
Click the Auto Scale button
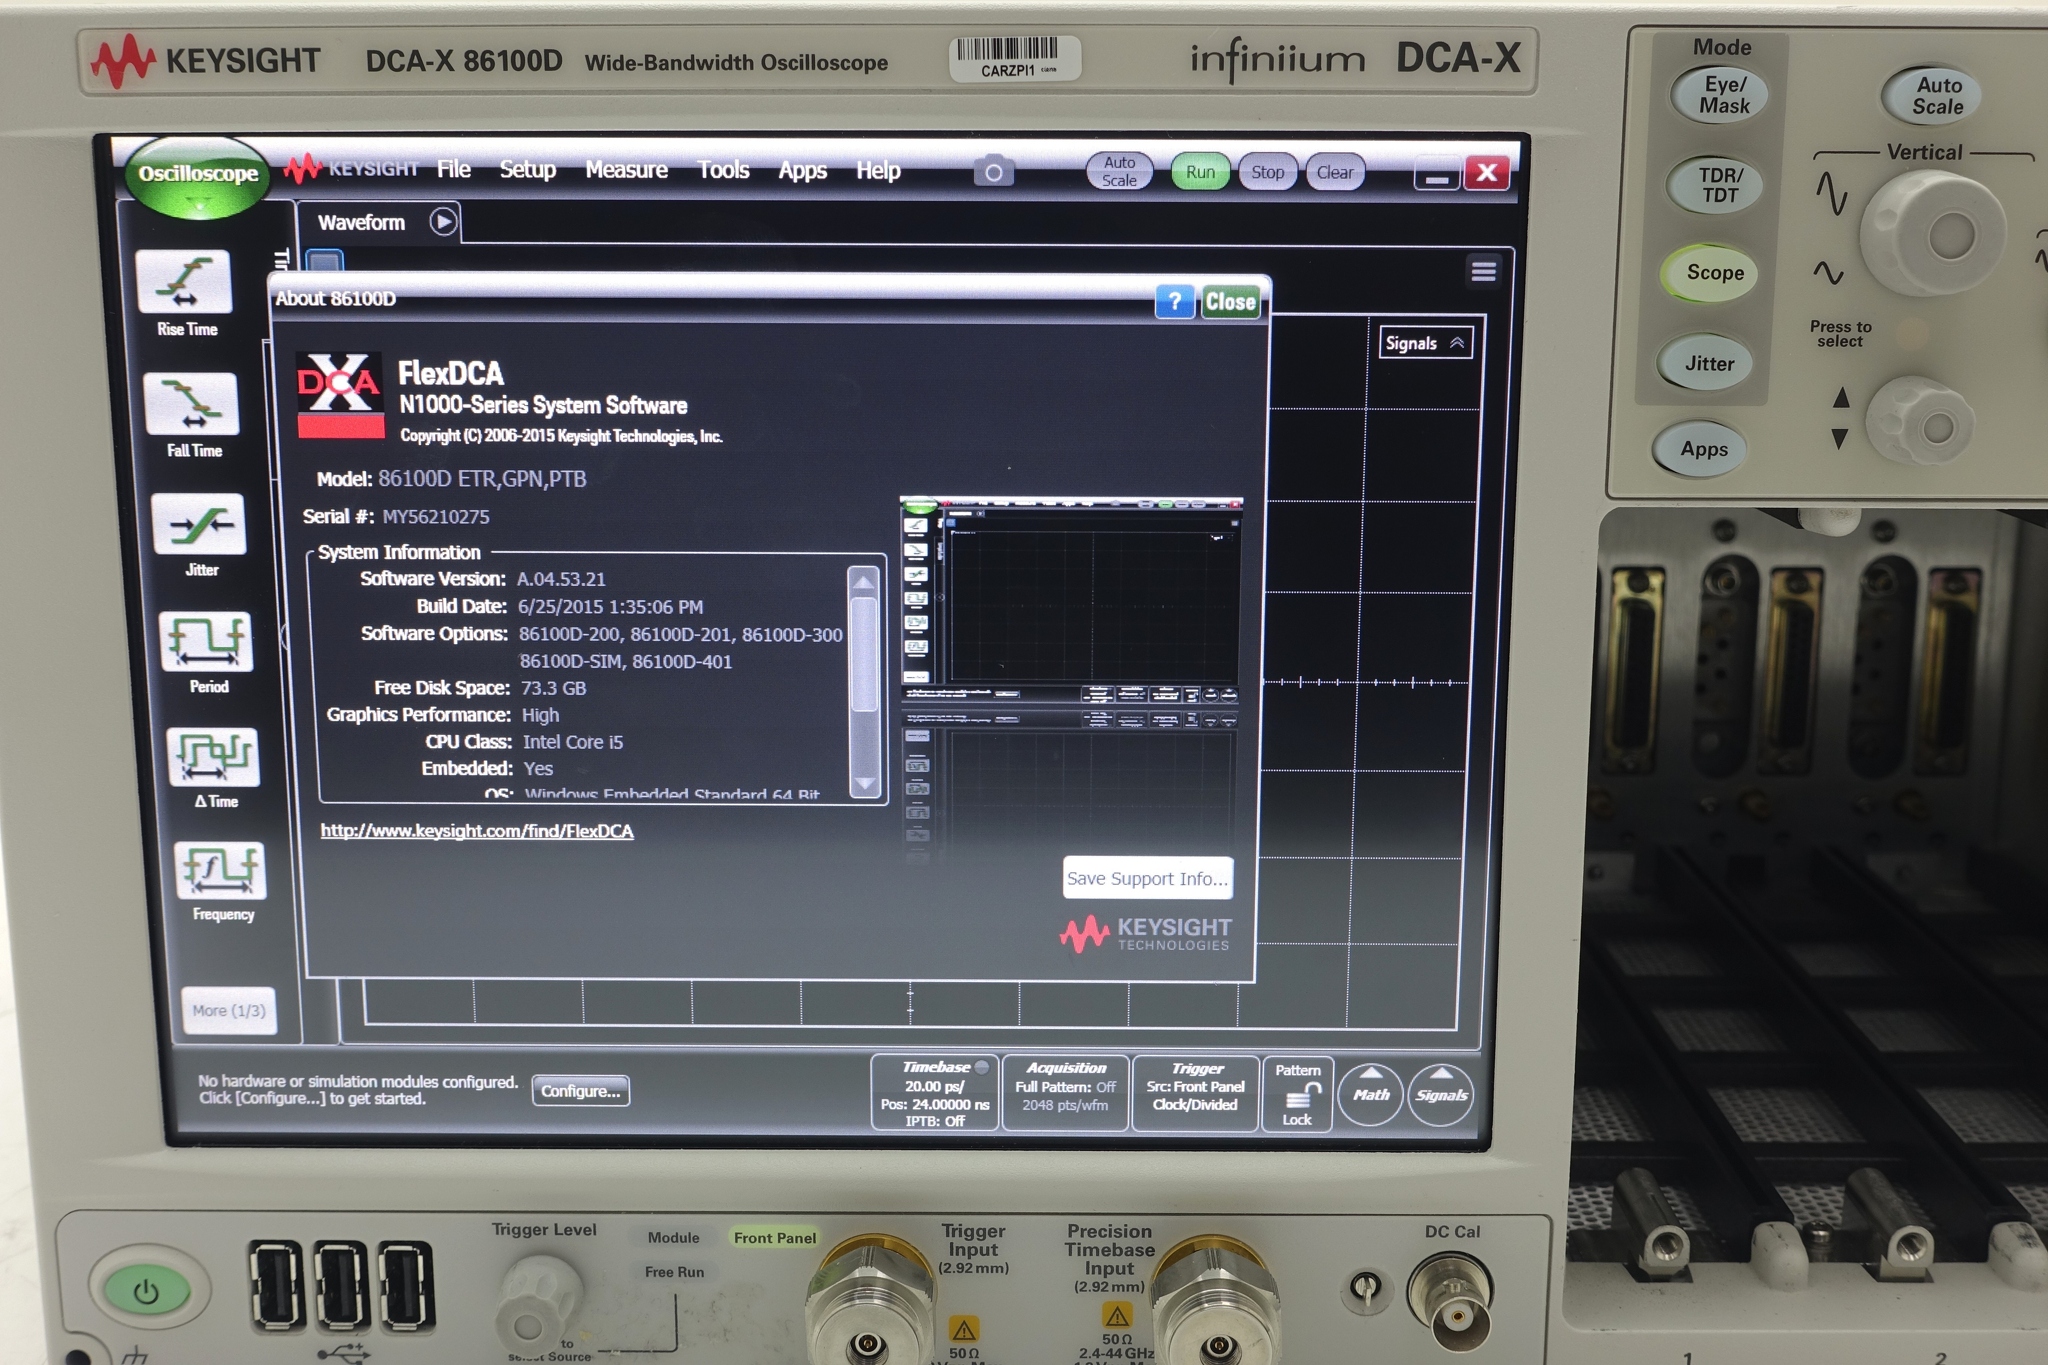pos(1119,171)
